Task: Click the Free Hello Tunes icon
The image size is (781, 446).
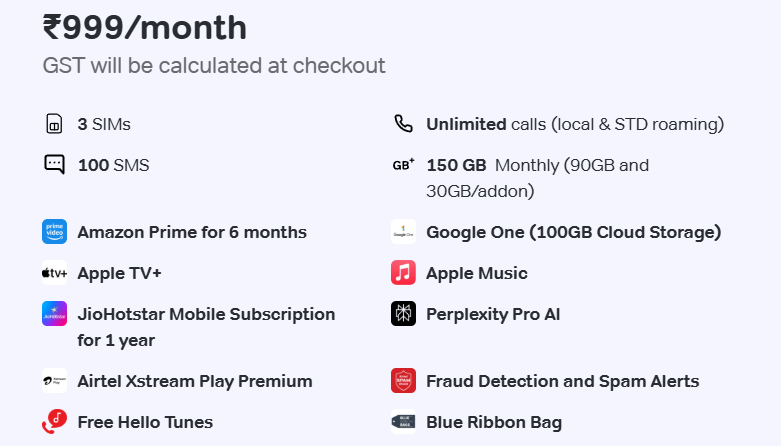Action: (54, 422)
